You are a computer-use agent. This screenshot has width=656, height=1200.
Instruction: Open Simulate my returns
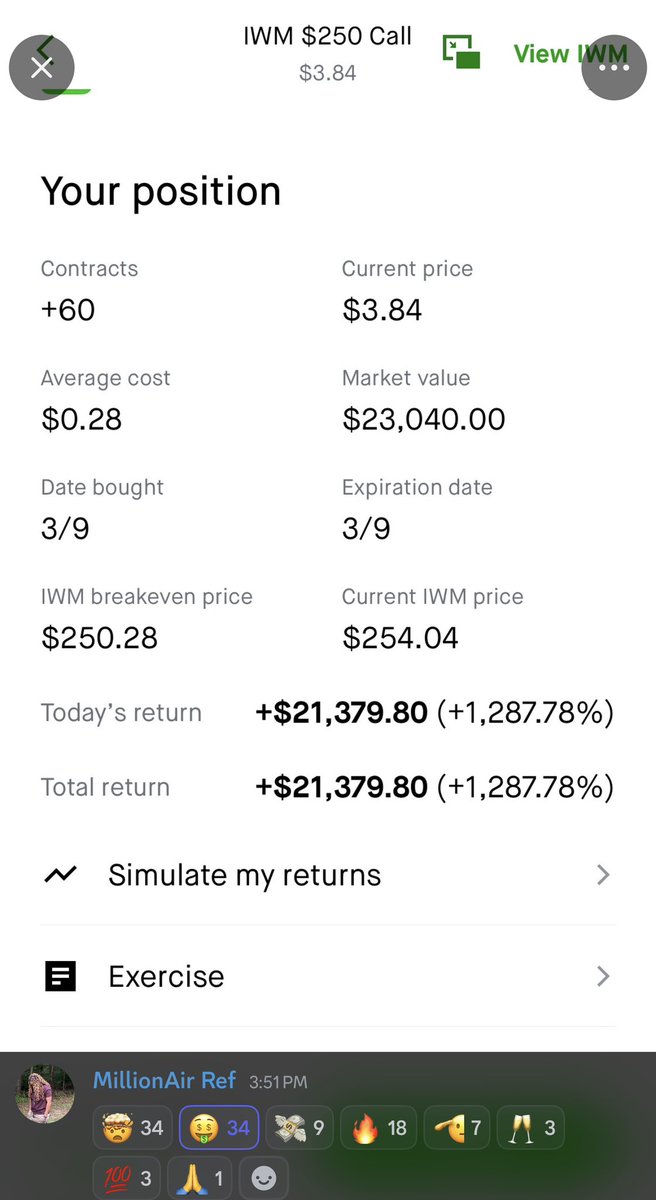tap(328, 875)
